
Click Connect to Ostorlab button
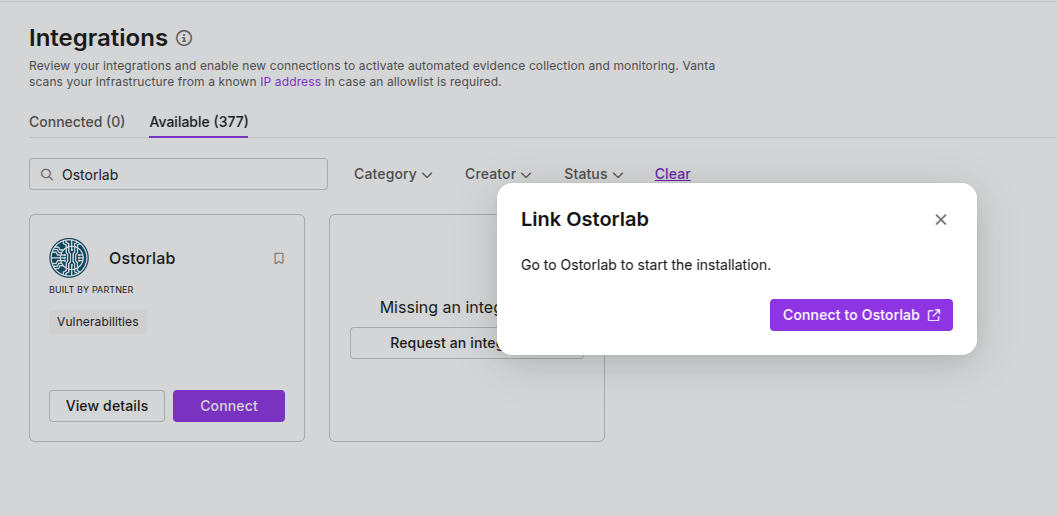(x=861, y=315)
